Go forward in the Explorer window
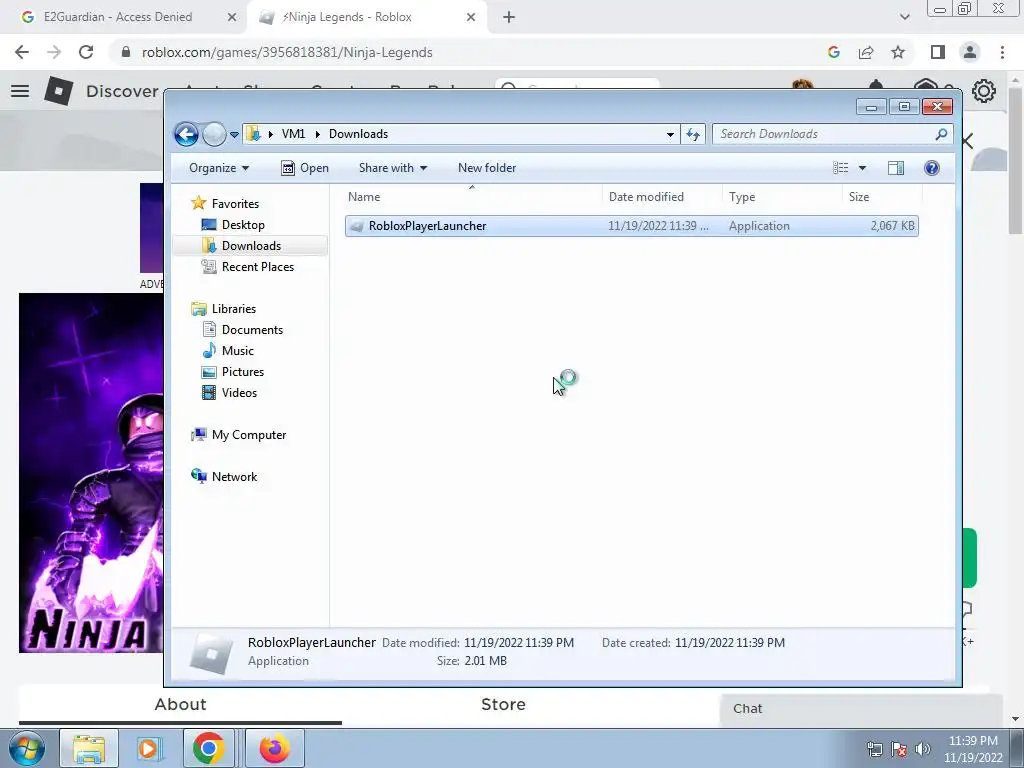The image size is (1024, 768). 214,135
